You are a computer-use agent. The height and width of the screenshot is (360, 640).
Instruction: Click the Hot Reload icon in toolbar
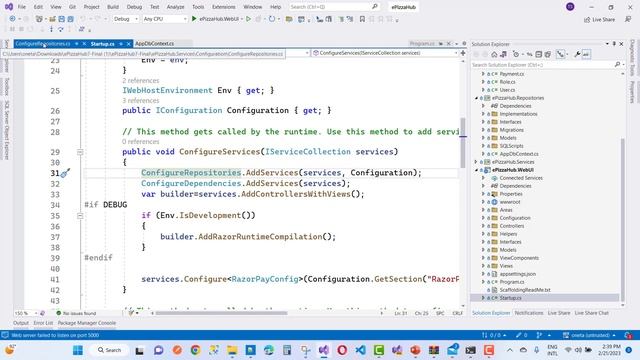coord(272,19)
